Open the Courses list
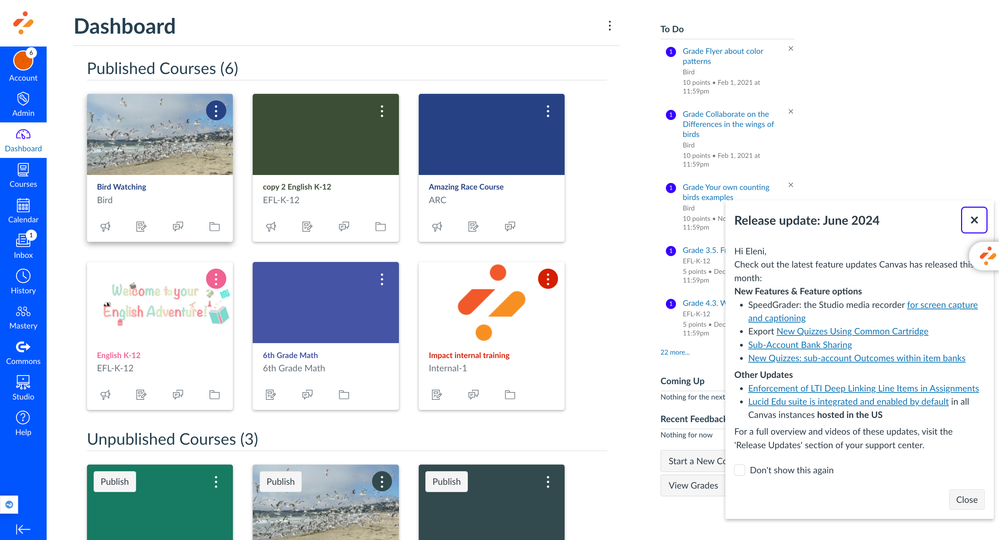Viewport: 999px width, 540px height. pyautogui.click(x=23, y=175)
